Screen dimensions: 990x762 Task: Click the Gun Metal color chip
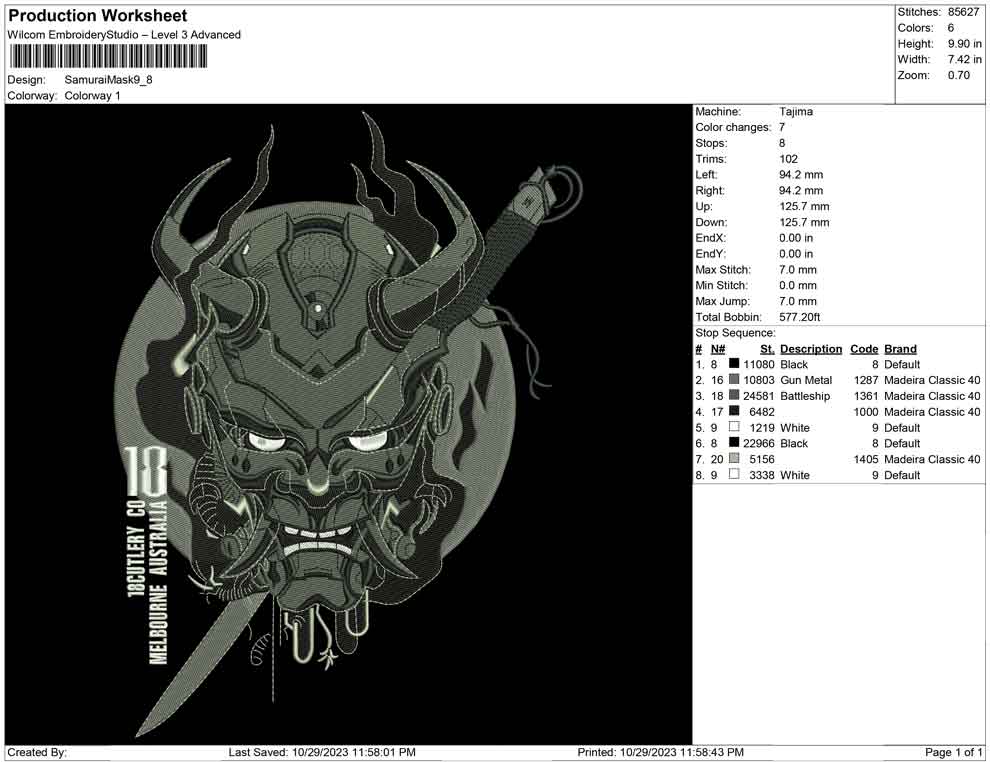734,380
